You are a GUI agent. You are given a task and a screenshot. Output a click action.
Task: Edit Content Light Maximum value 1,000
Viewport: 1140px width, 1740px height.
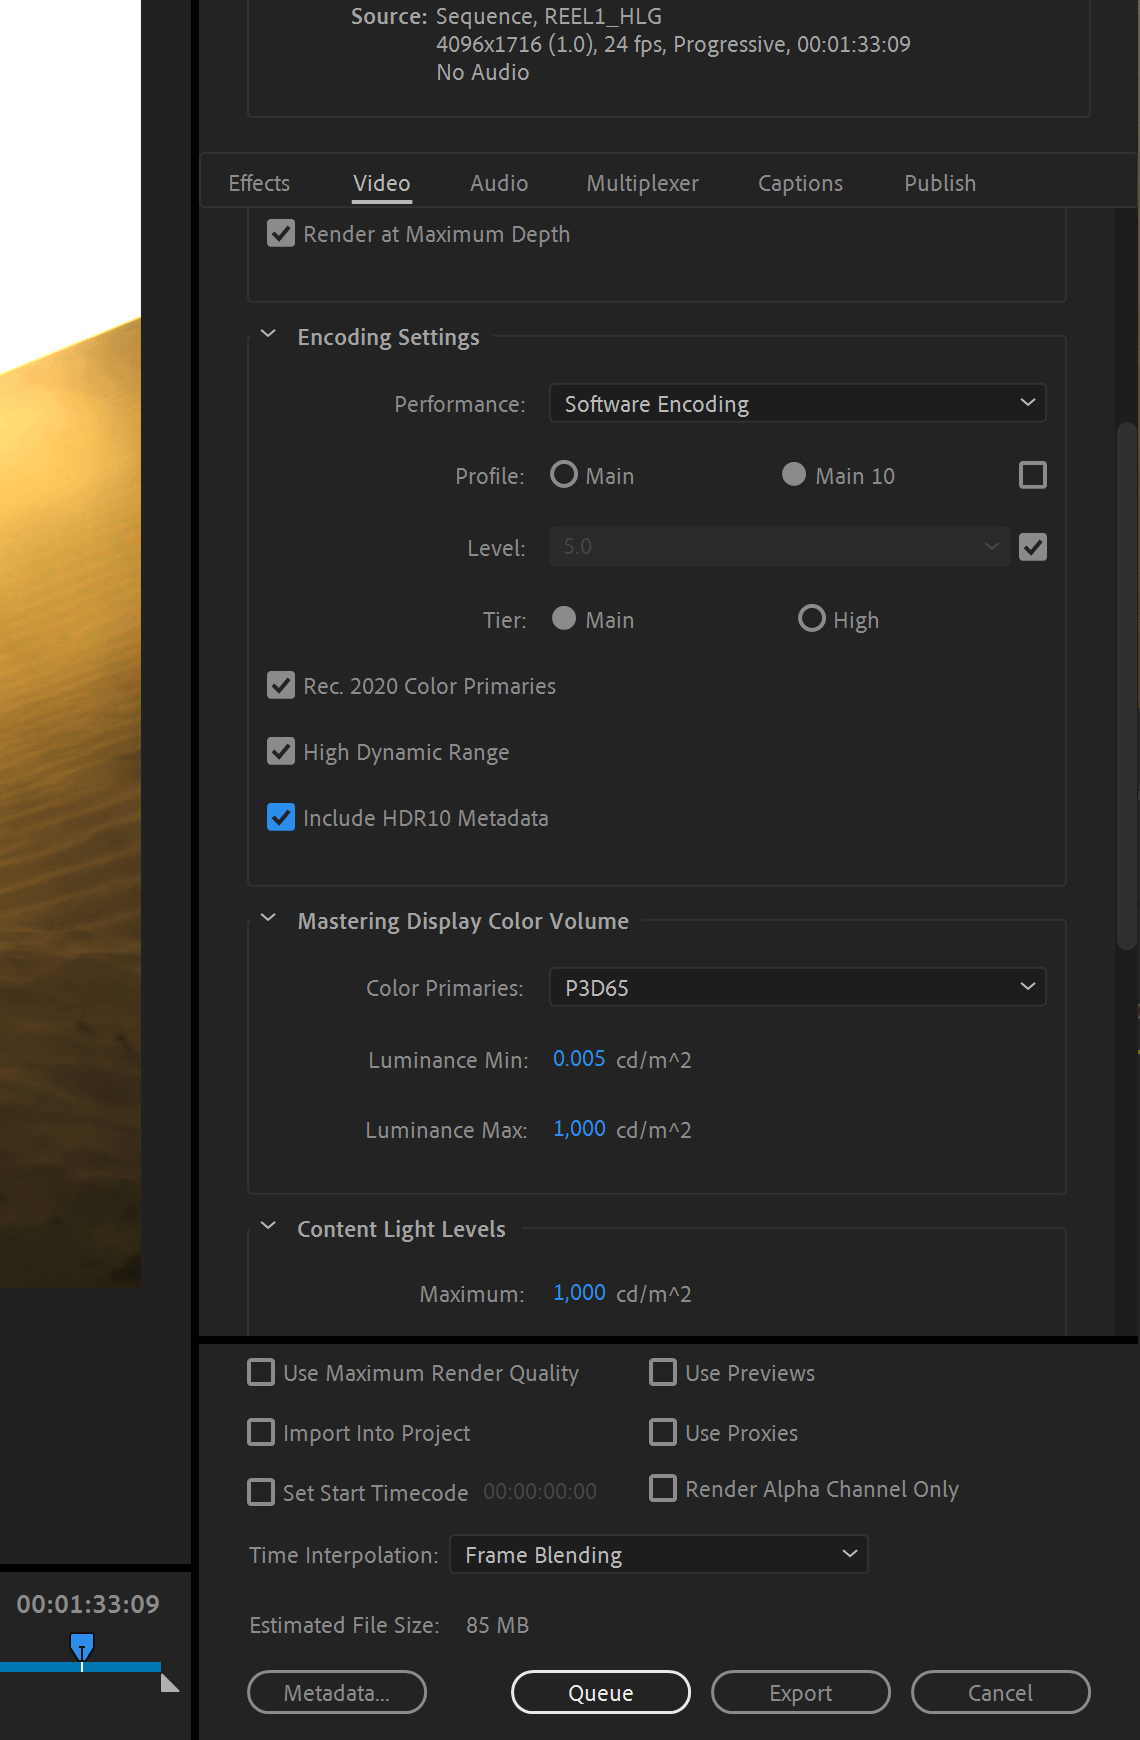579,1292
